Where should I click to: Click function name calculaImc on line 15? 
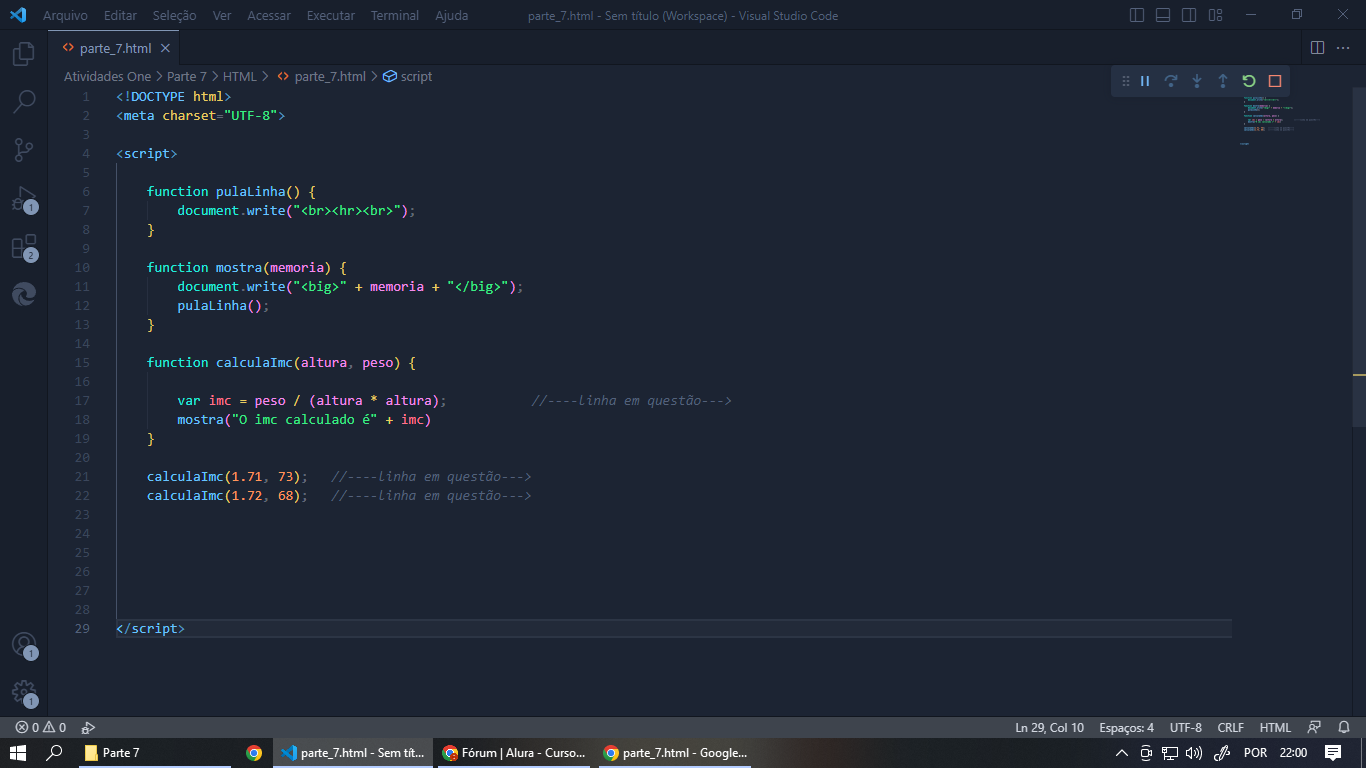[255, 362]
